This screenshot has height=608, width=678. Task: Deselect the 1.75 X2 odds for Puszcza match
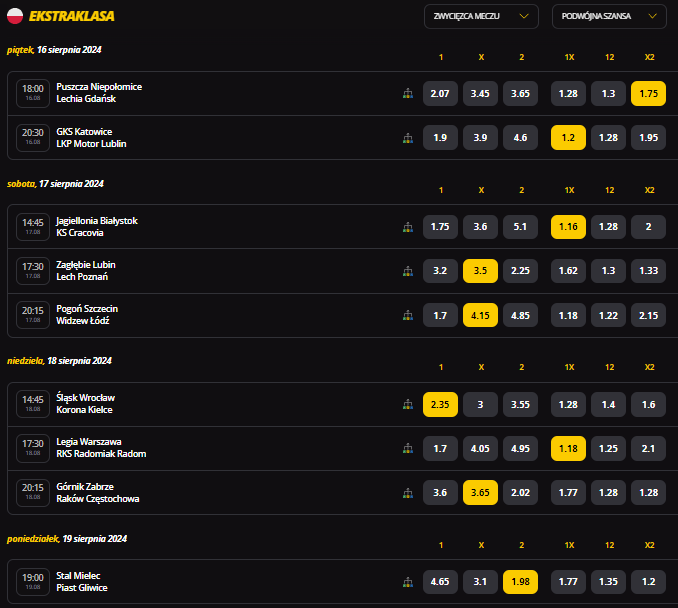(x=648, y=93)
